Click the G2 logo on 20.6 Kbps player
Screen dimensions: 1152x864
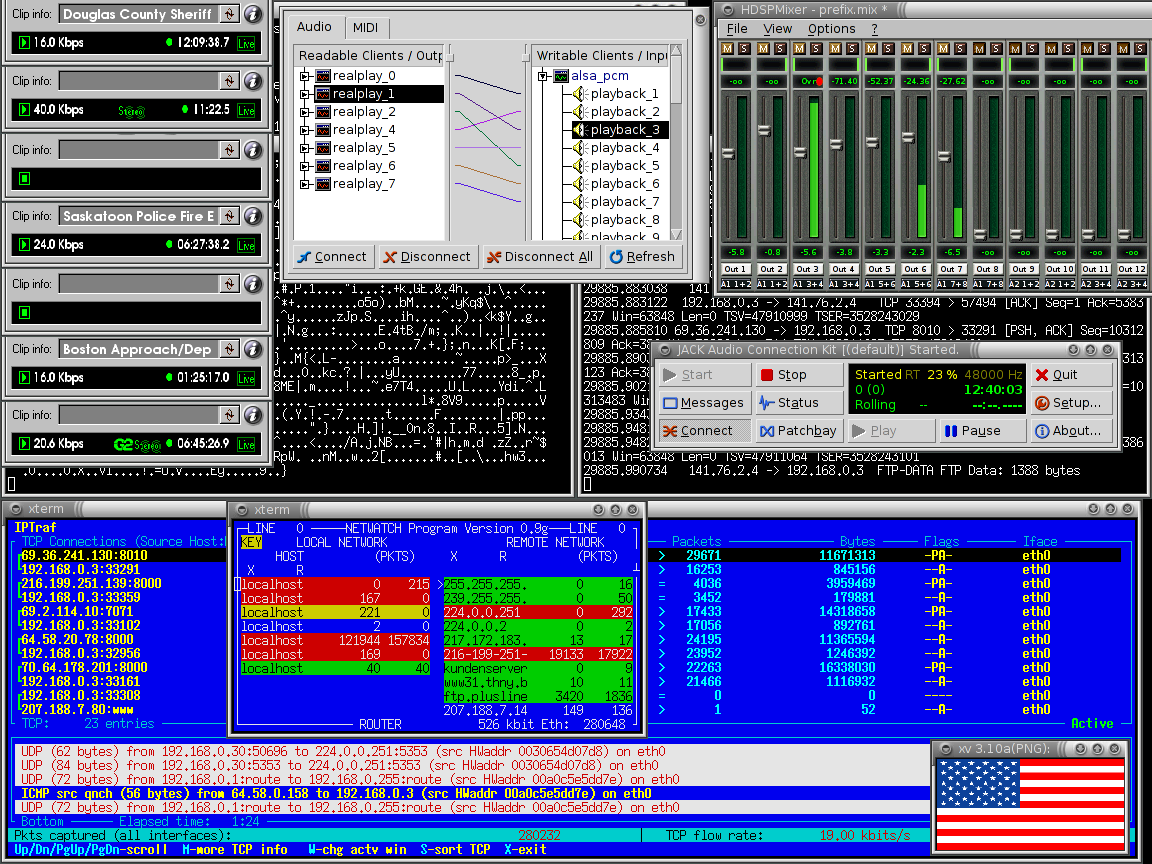pos(123,444)
